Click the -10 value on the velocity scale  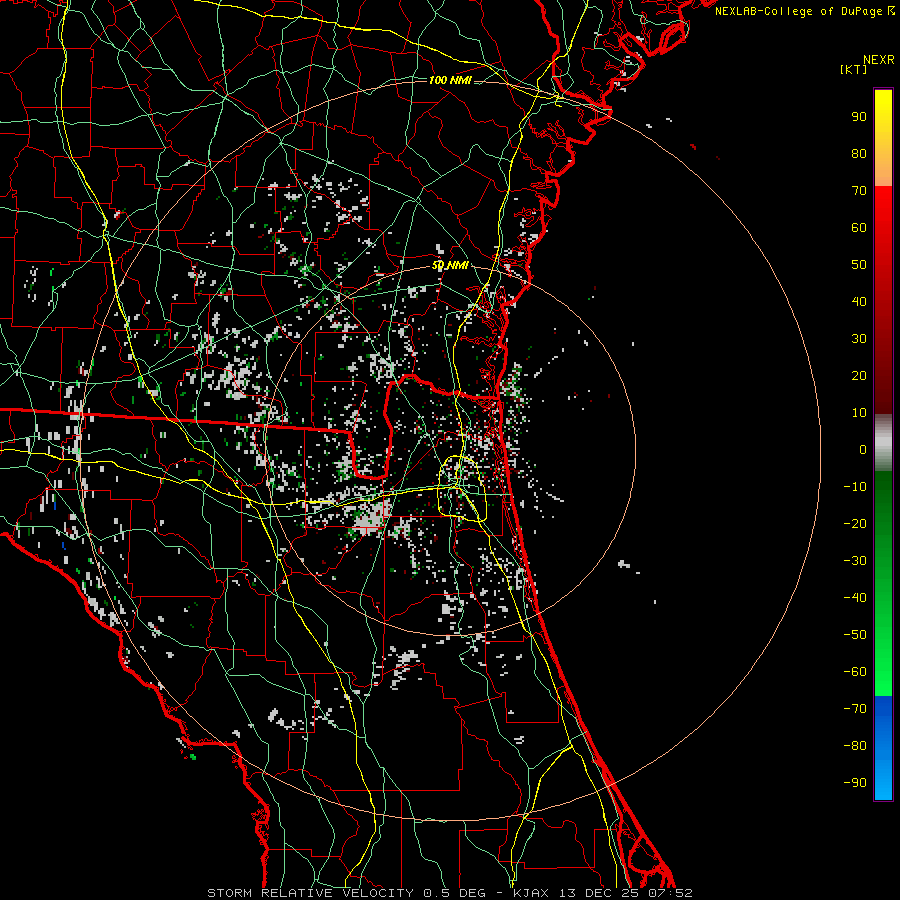tap(855, 487)
